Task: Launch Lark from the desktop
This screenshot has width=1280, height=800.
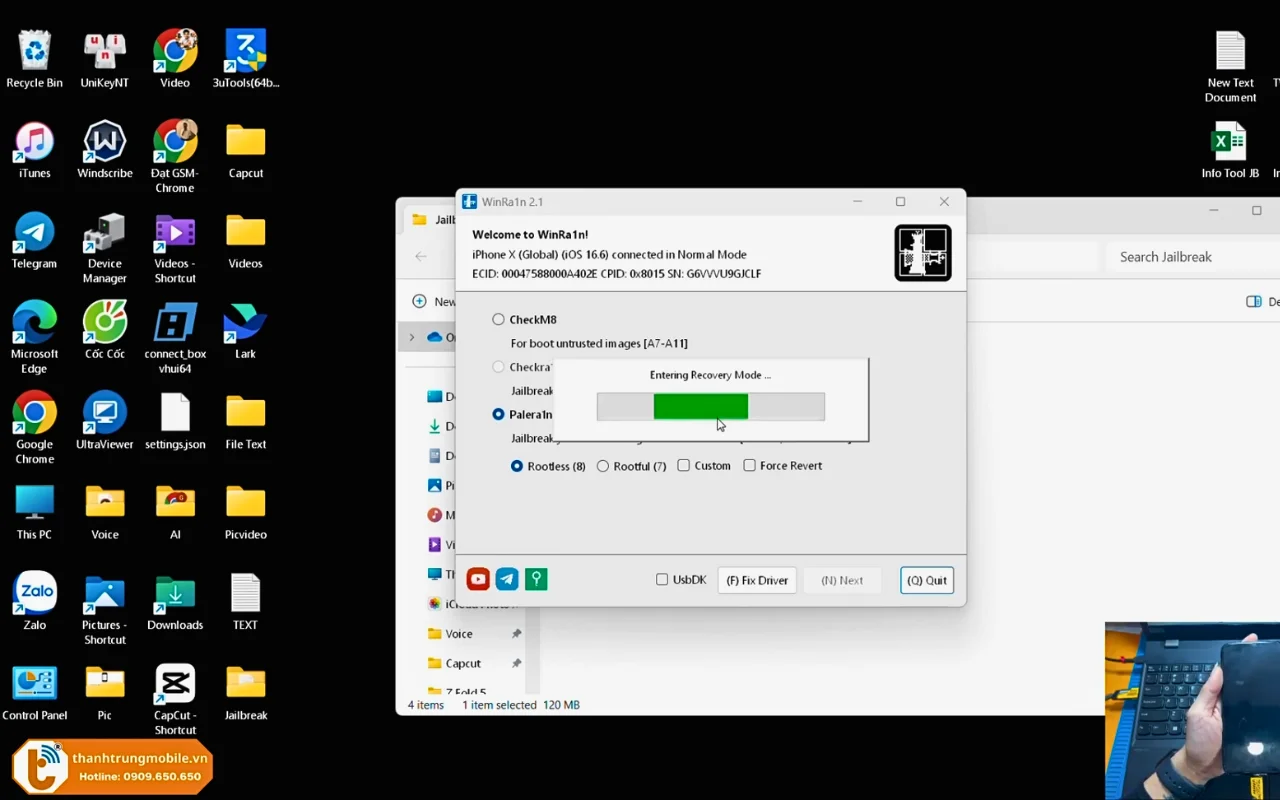Action: point(245,330)
